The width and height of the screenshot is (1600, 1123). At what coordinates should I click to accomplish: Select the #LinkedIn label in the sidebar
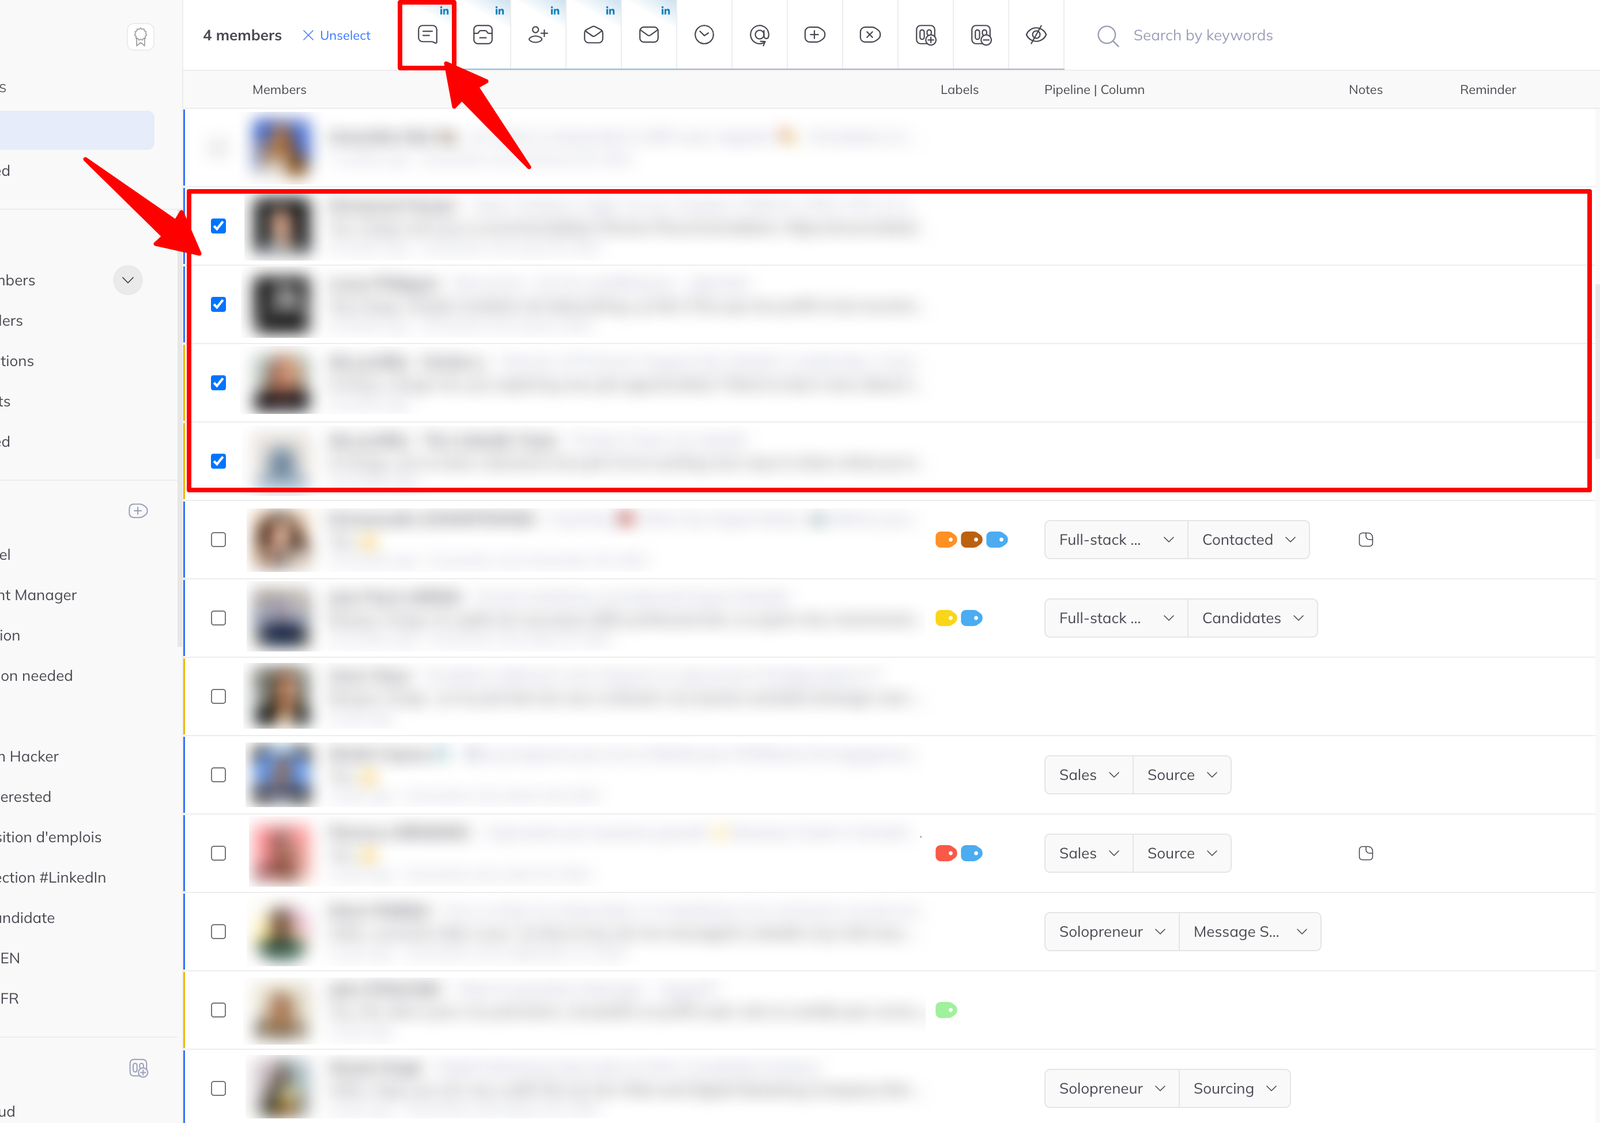tap(53, 877)
